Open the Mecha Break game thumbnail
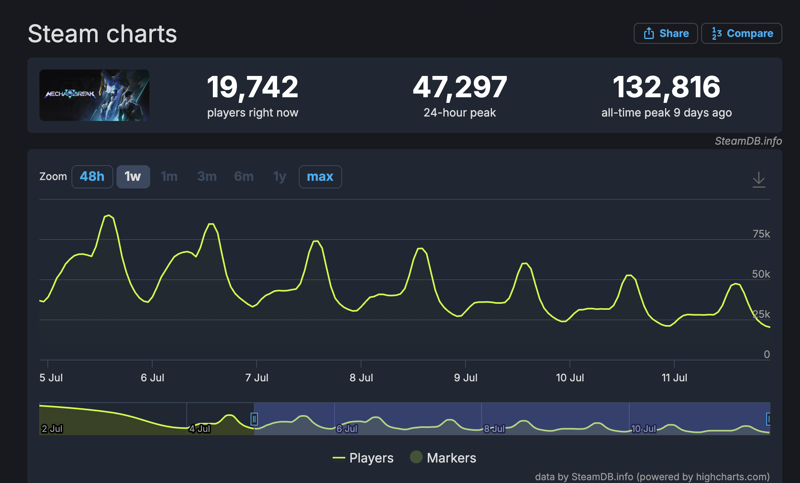 94,95
